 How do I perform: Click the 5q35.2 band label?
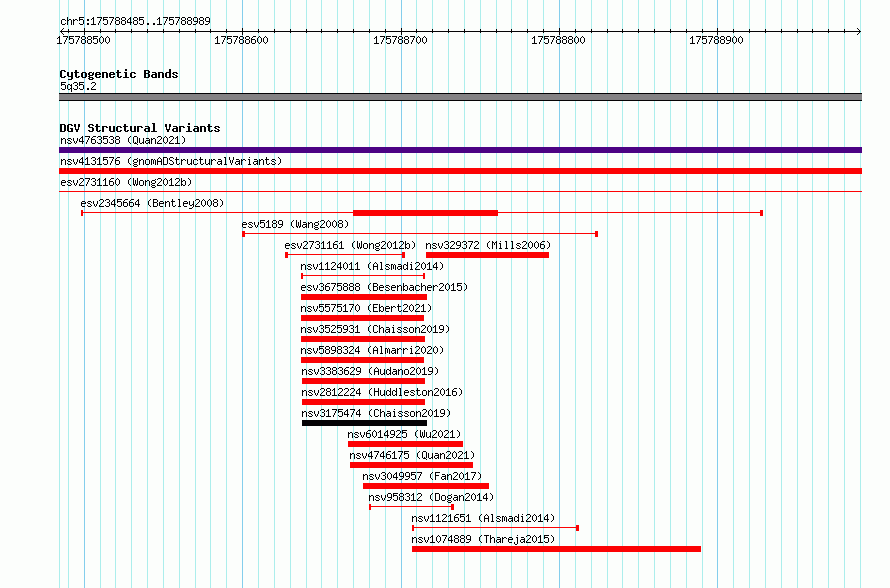pyautogui.click(x=78, y=86)
